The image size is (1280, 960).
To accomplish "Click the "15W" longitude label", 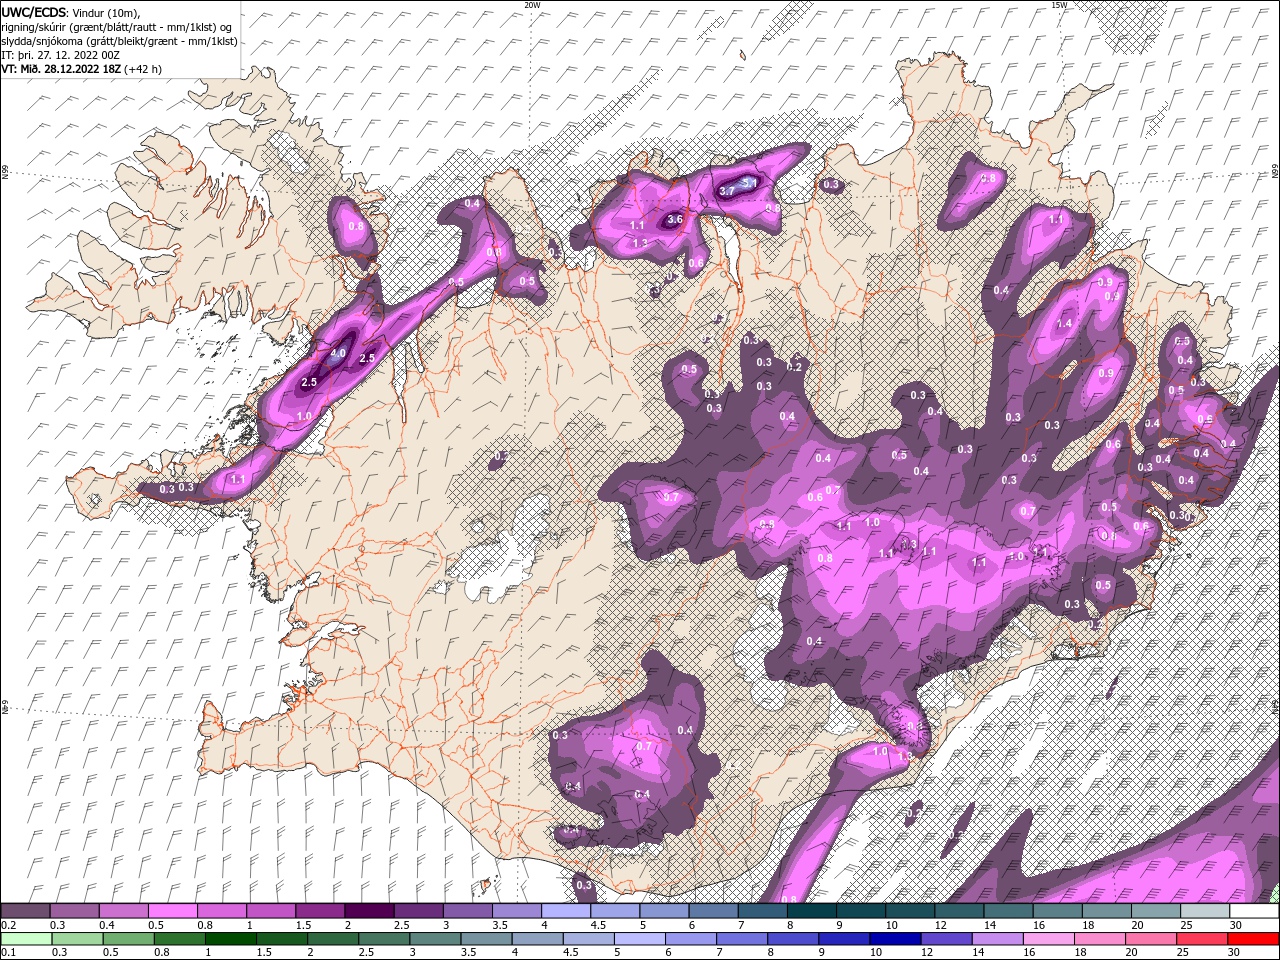I will point(1059,5).
